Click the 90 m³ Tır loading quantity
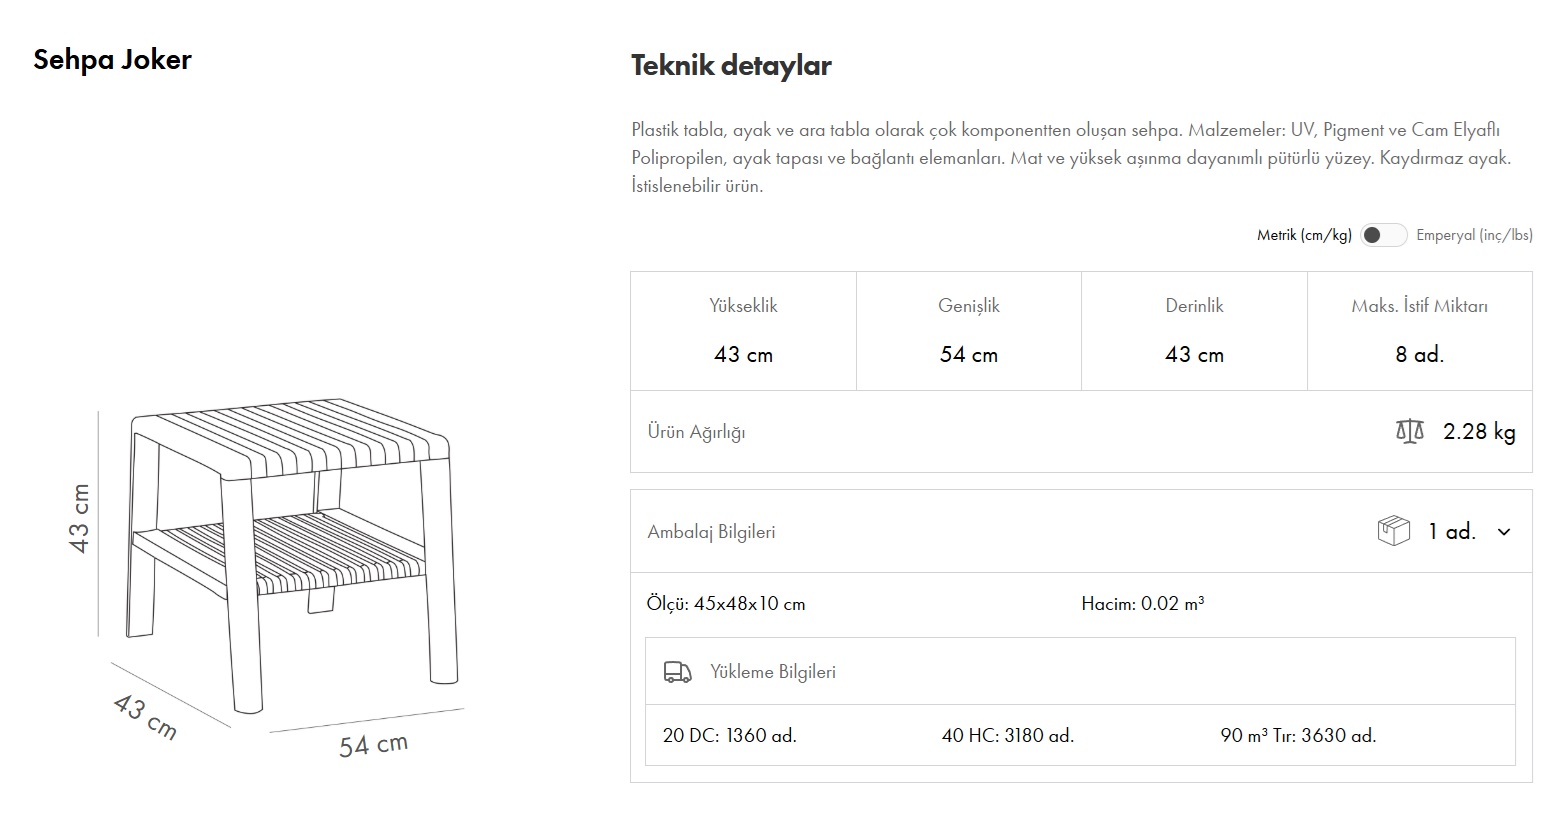The width and height of the screenshot is (1555, 820). [1298, 736]
